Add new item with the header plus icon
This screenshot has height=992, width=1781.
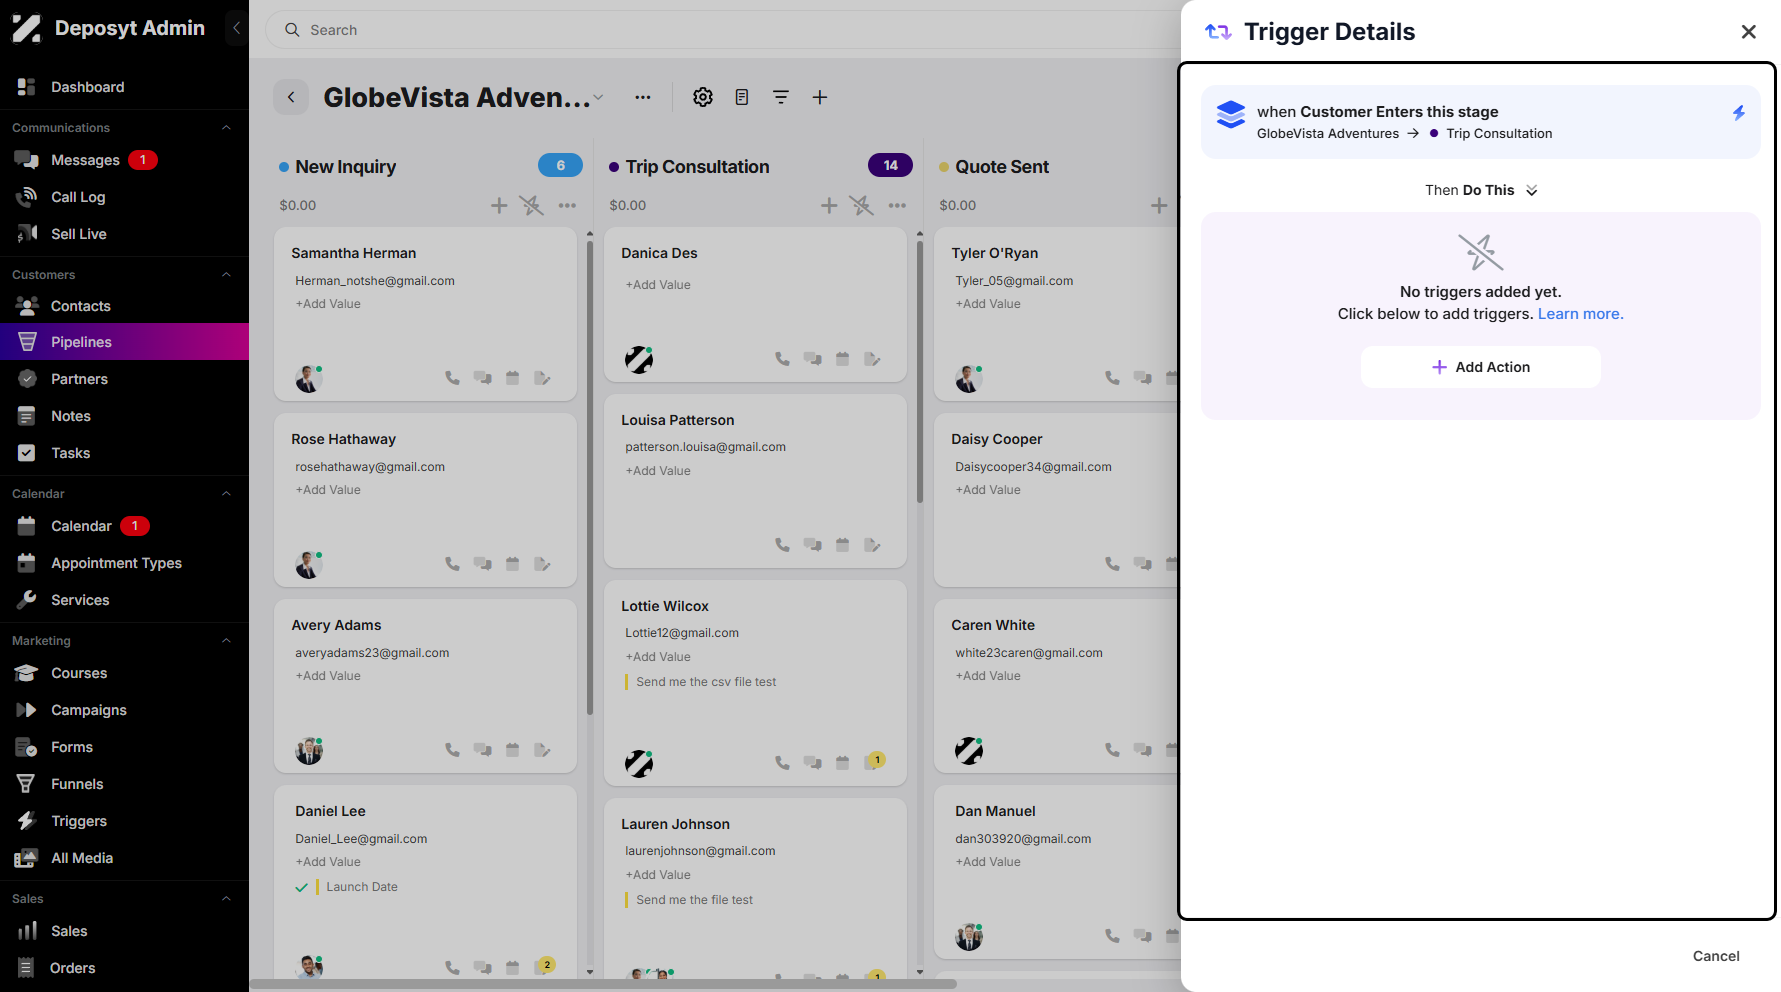click(x=820, y=97)
